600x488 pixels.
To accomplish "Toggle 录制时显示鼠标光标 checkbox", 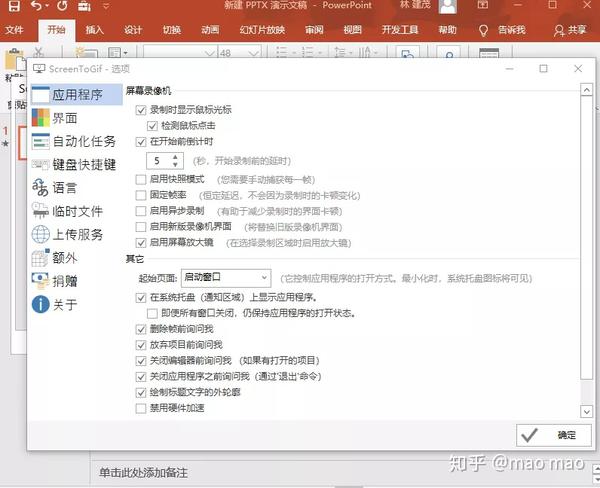I will pos(141,110).
